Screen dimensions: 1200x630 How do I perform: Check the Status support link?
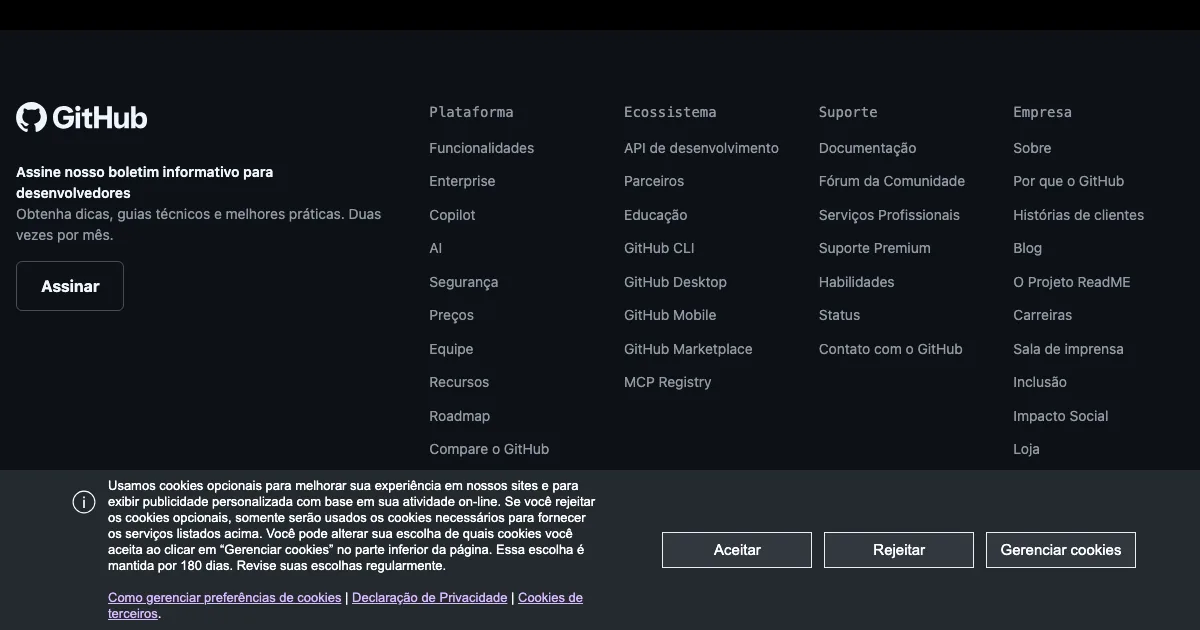(839, 315)
